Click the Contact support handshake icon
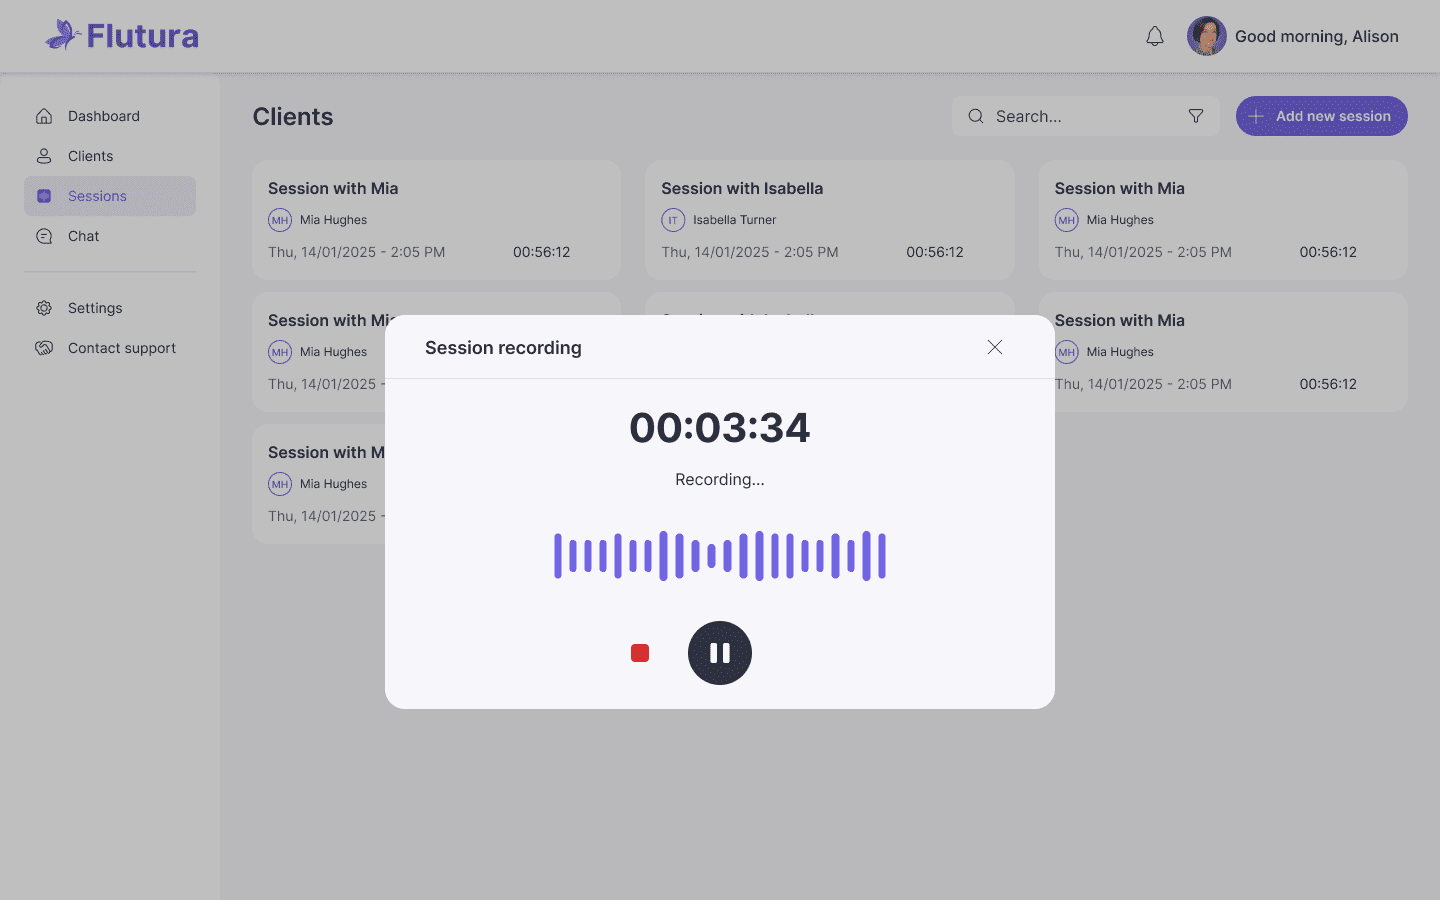The width and height of the screenshot is (1440, 900). click(44, 348)
